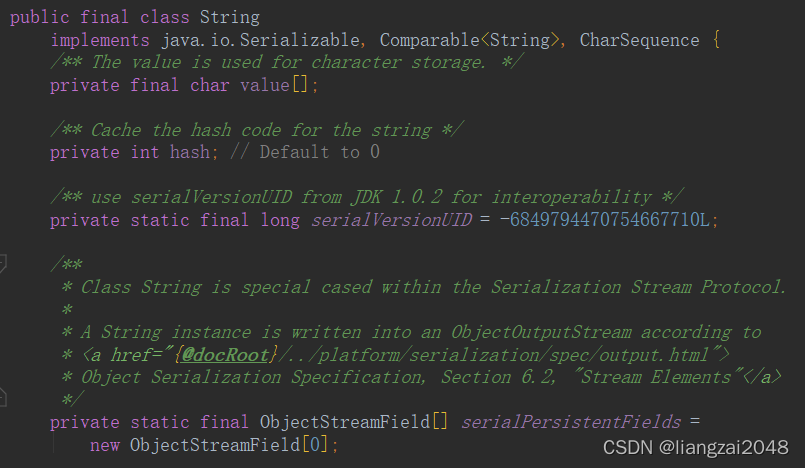Select the String class name
Screen dimensions: 805x468
pos(229,17)
